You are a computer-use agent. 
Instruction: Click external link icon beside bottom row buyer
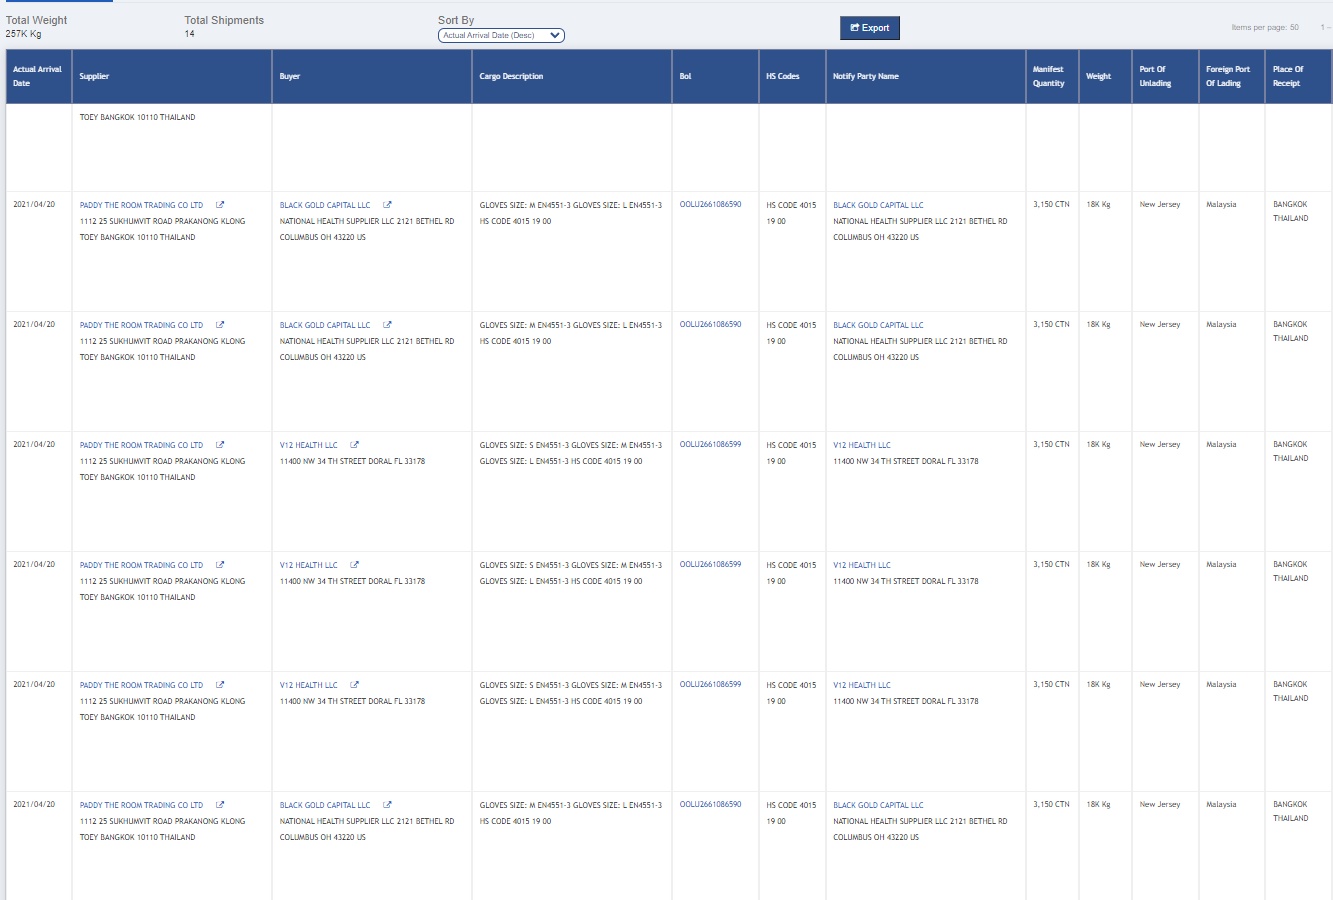point(387,805)
